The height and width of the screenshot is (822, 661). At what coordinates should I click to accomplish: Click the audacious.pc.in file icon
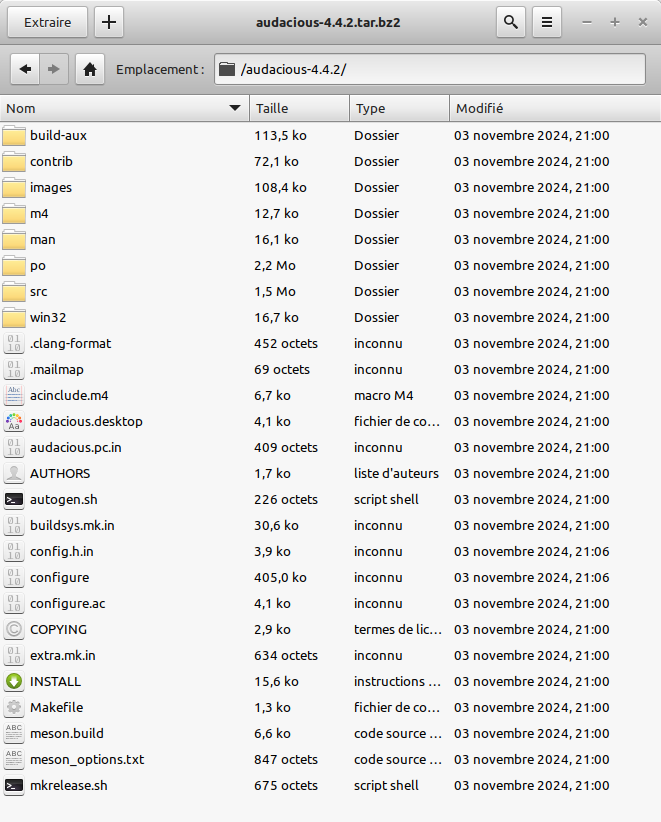tap(14, 448)
